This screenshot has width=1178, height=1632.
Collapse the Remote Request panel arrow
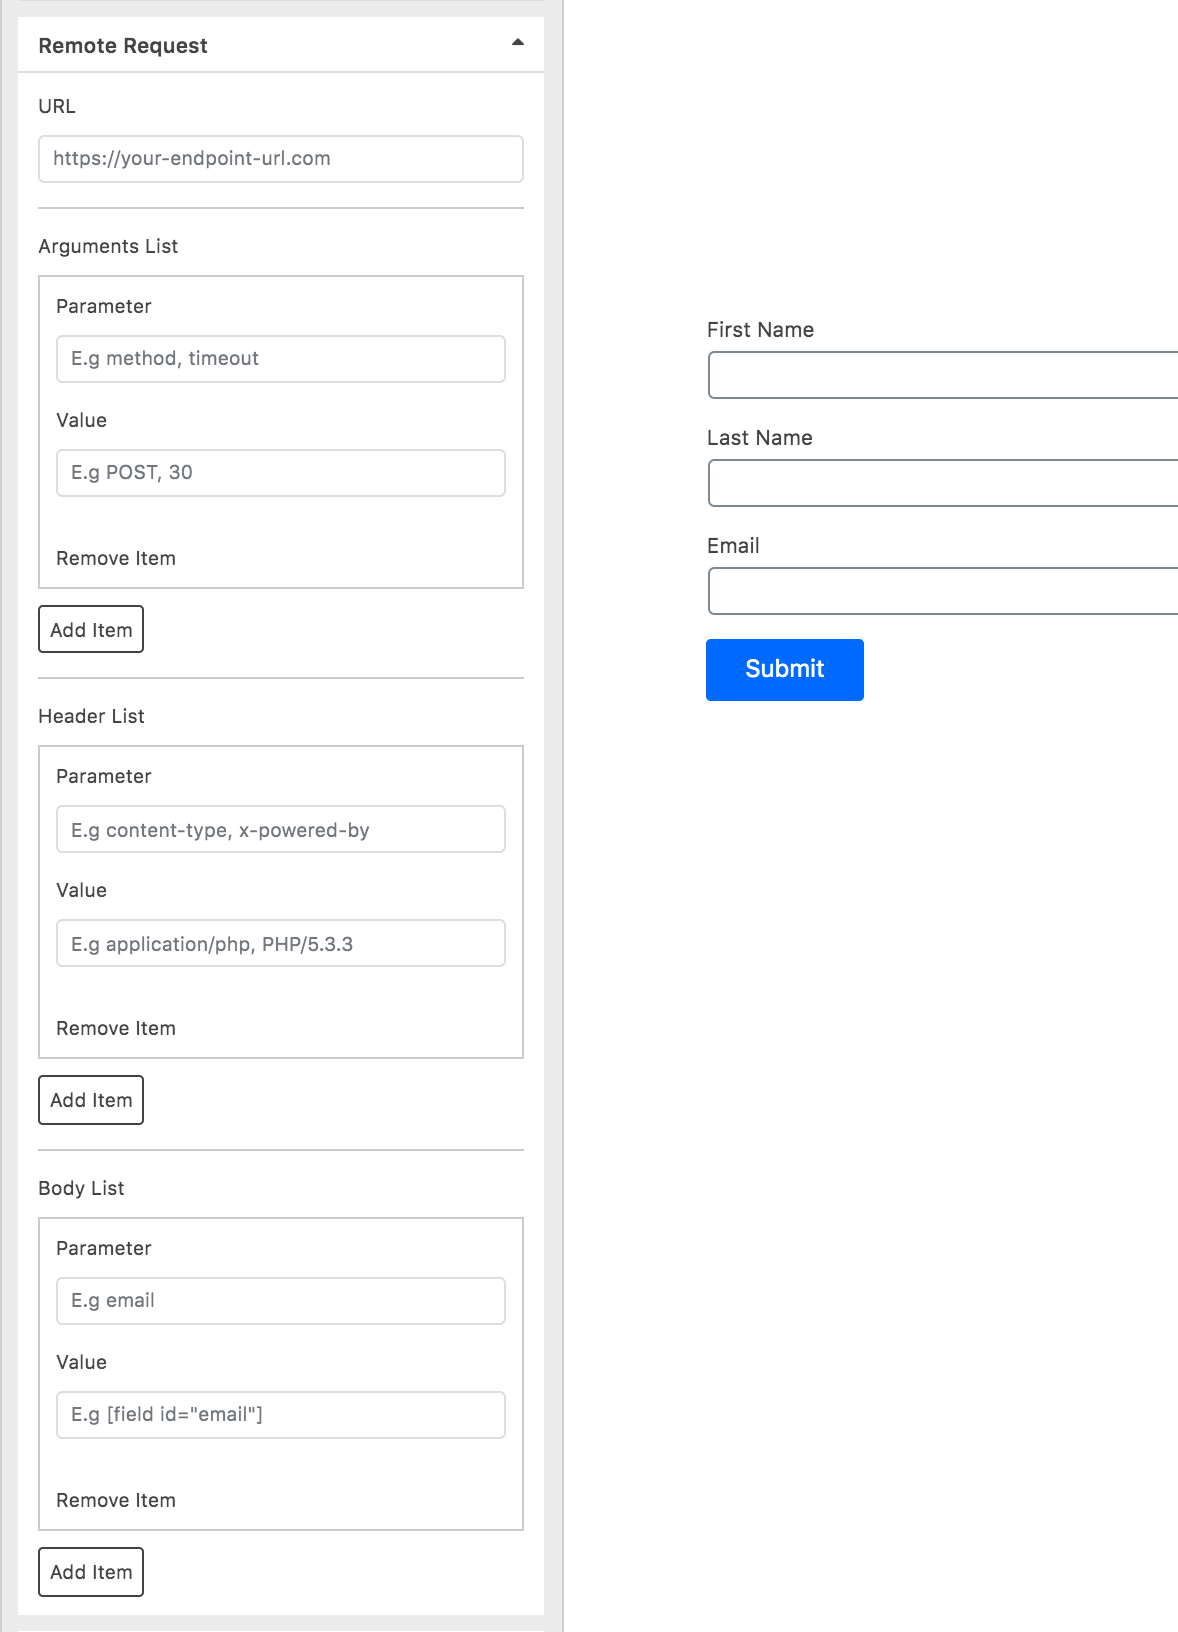(x=517, y=43)
